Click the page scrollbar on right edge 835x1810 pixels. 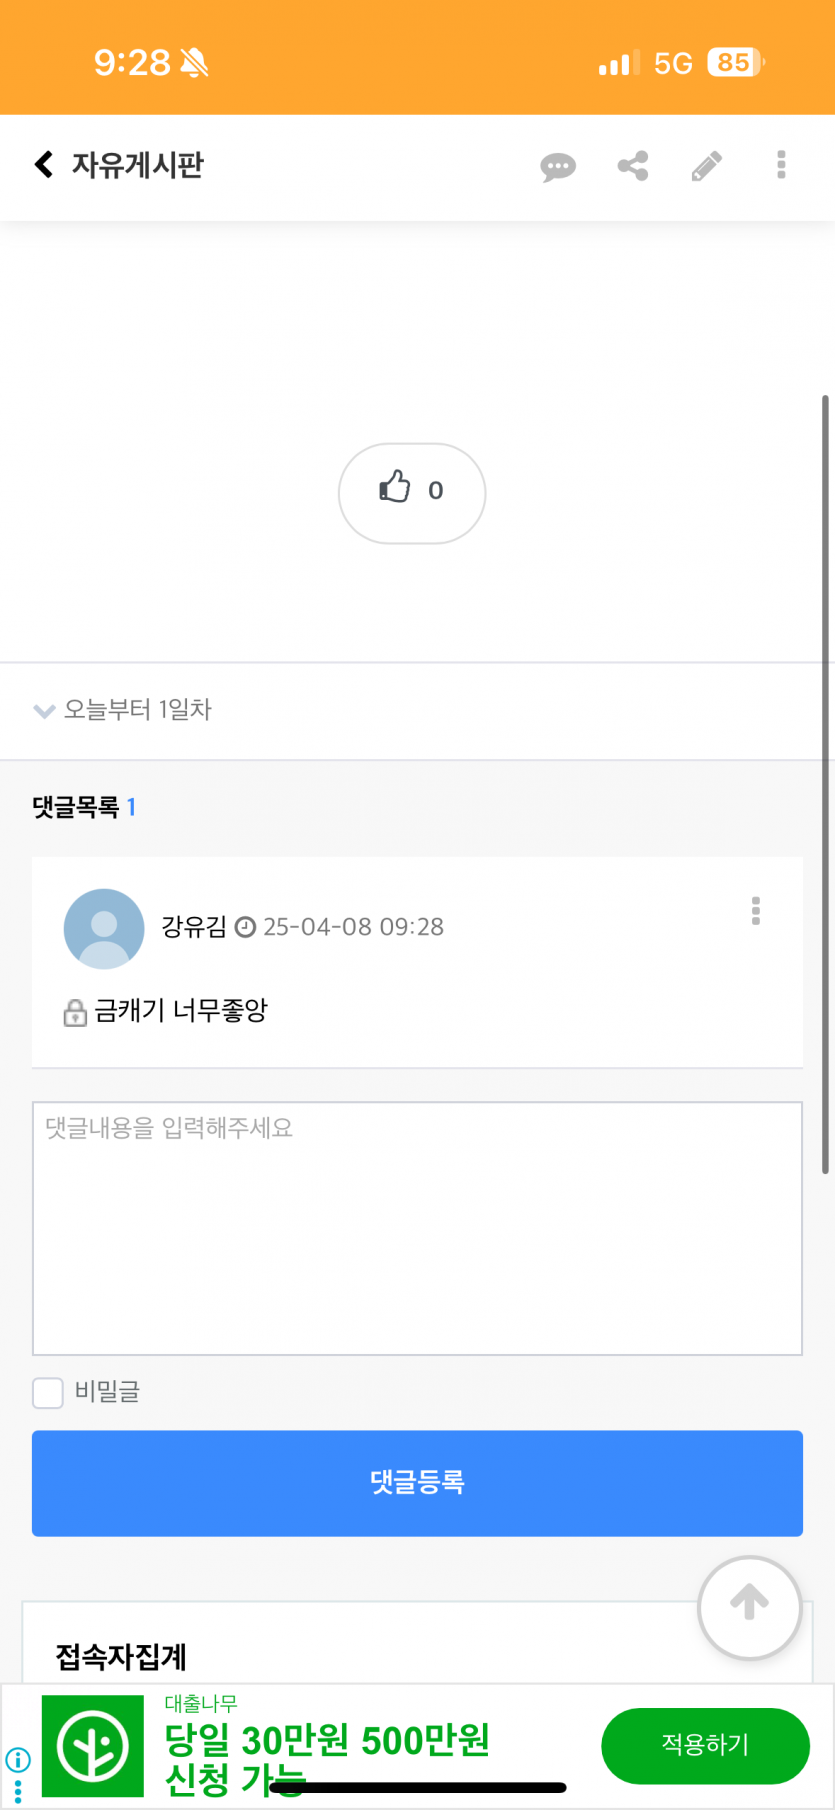point(825,785)
